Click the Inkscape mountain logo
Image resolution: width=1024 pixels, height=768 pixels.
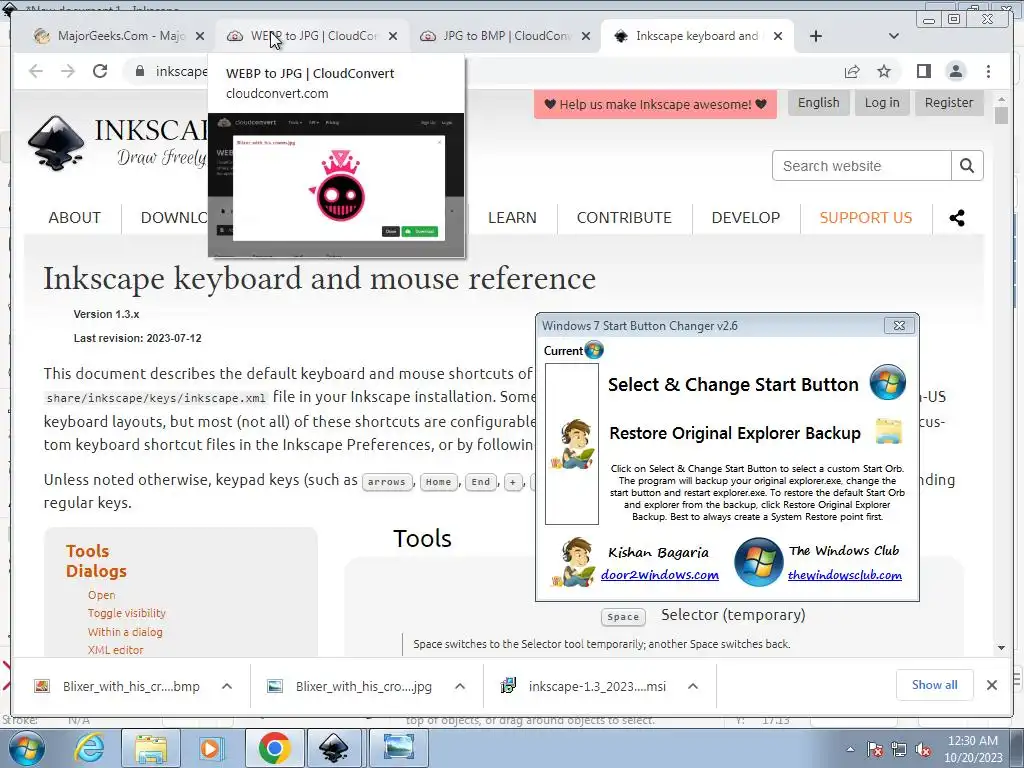pyautogui.click(x=56, y=143)
